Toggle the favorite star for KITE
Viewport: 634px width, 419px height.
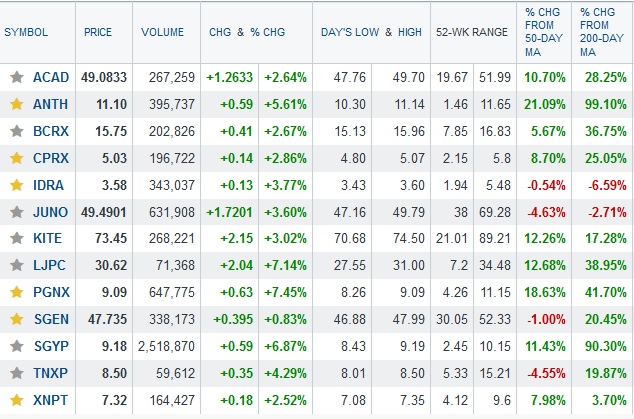17,238
